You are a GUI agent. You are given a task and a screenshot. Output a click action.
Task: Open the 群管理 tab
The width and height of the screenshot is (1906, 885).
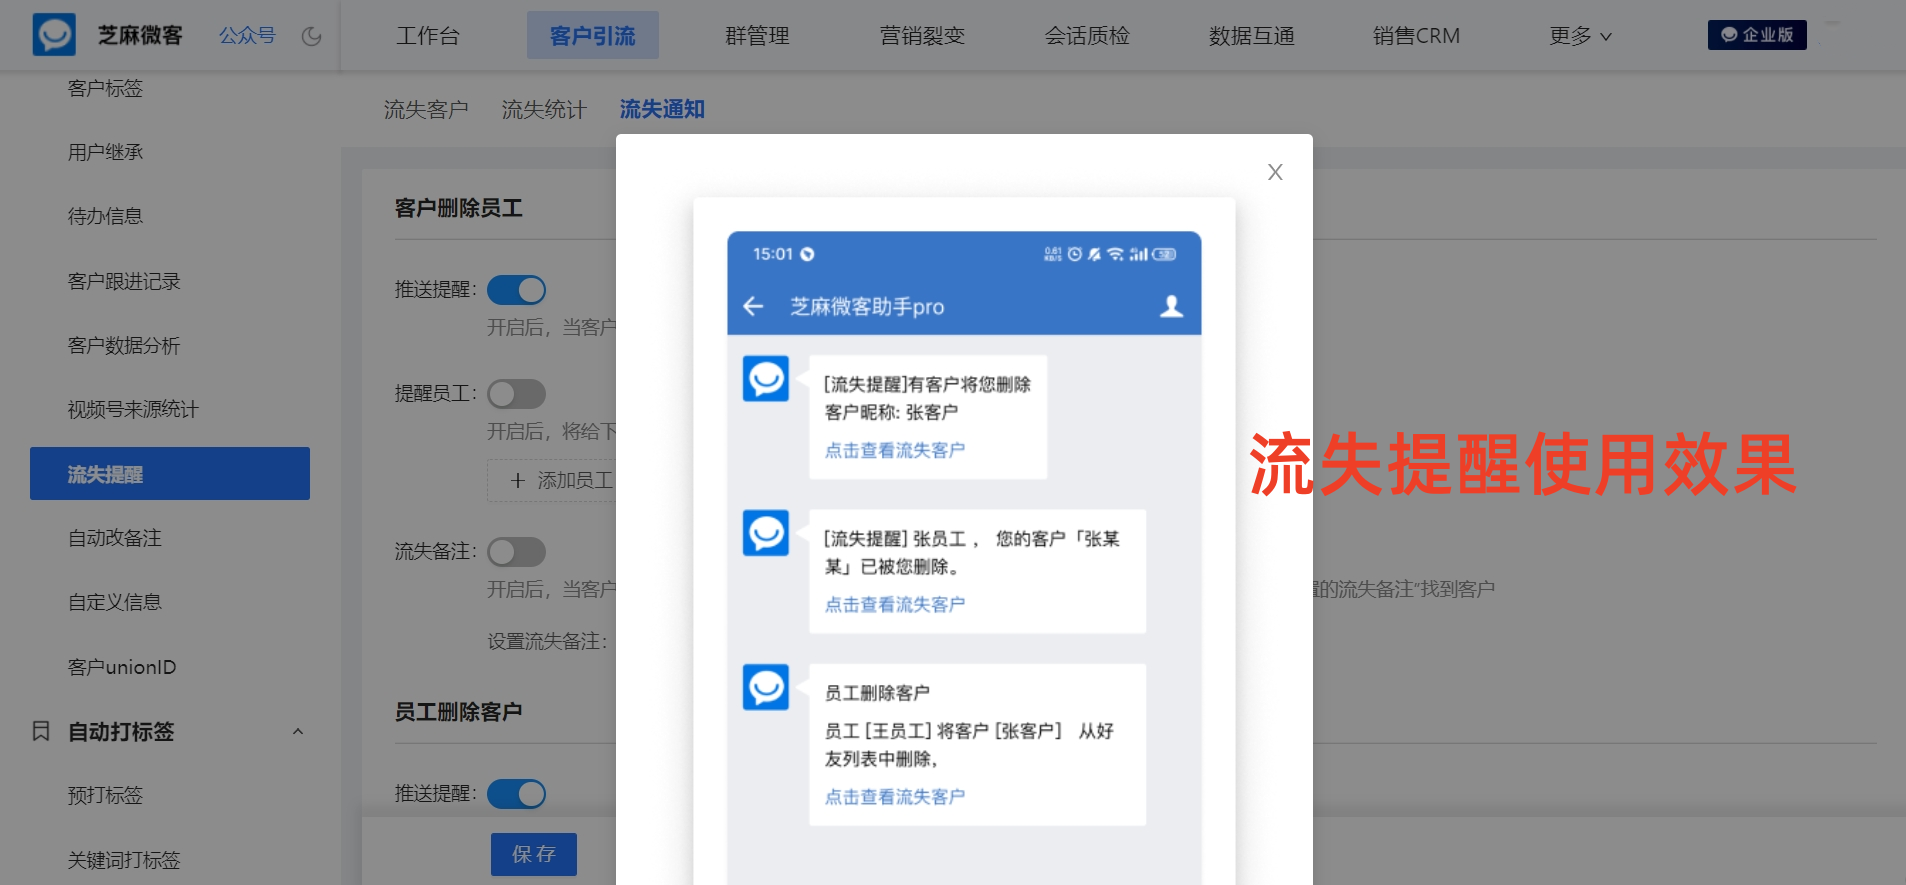[757, 36]
